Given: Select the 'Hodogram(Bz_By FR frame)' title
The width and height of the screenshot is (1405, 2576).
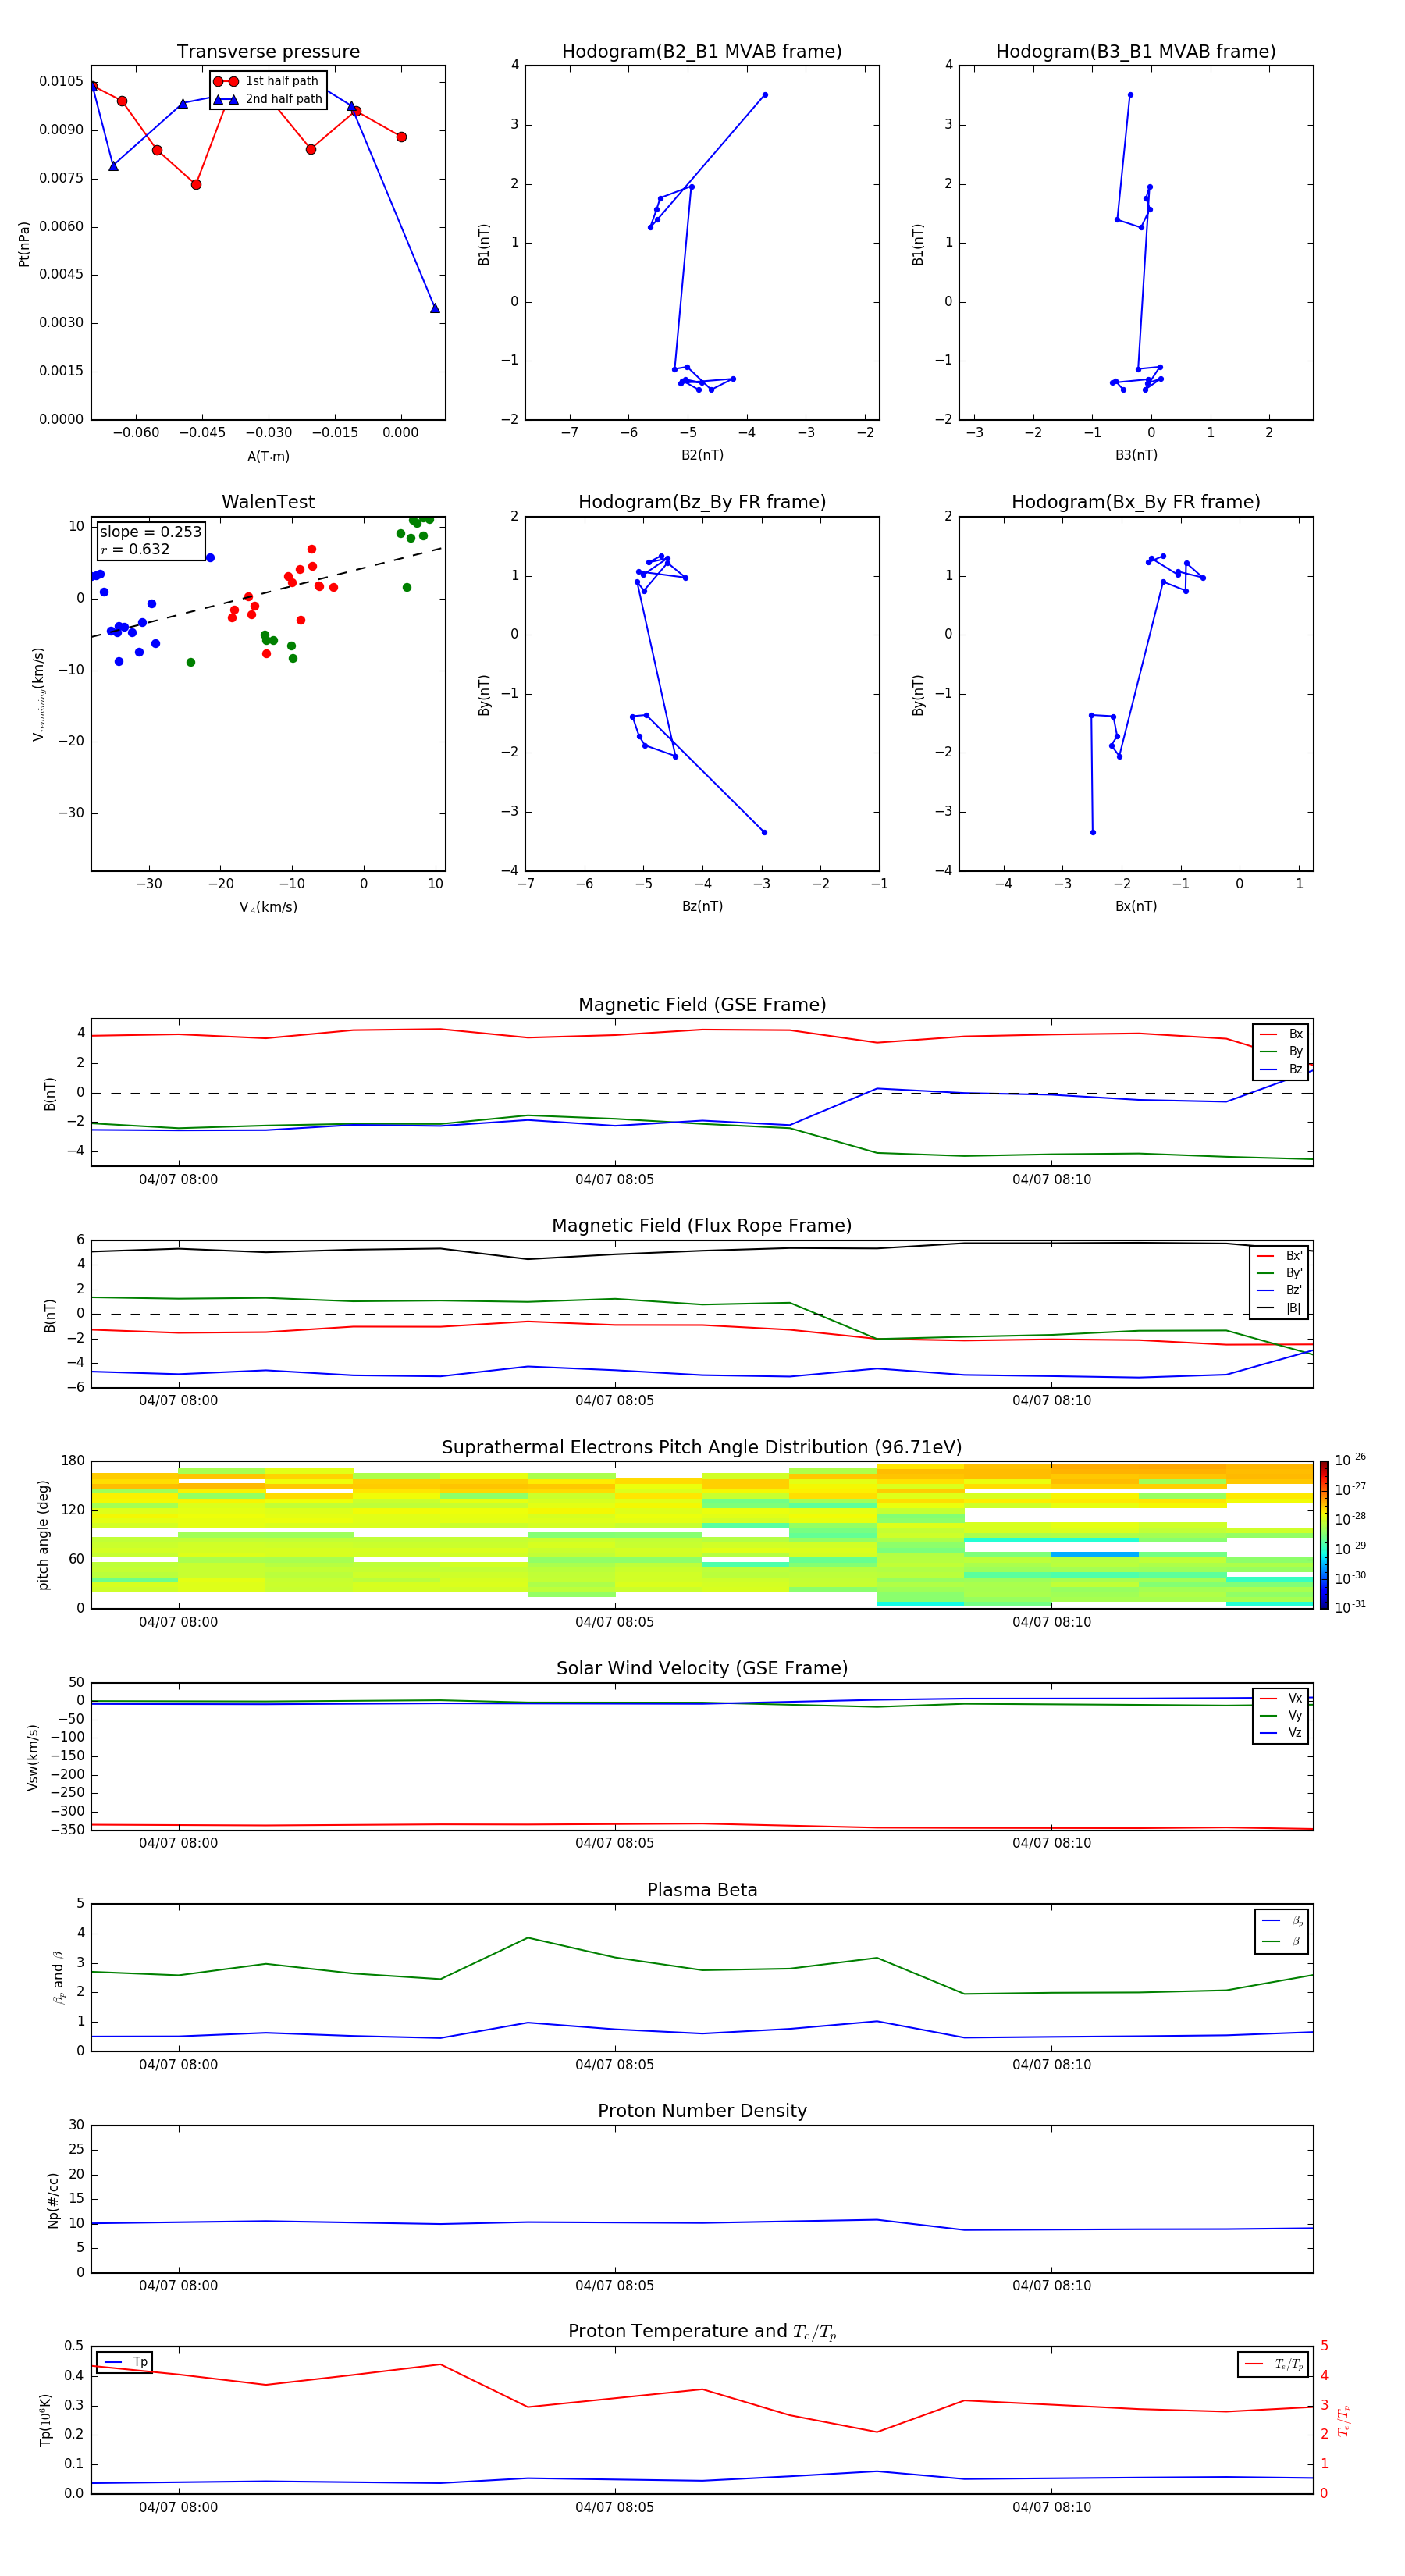Looking at the screenshot, I should click(x=702, y=502).
